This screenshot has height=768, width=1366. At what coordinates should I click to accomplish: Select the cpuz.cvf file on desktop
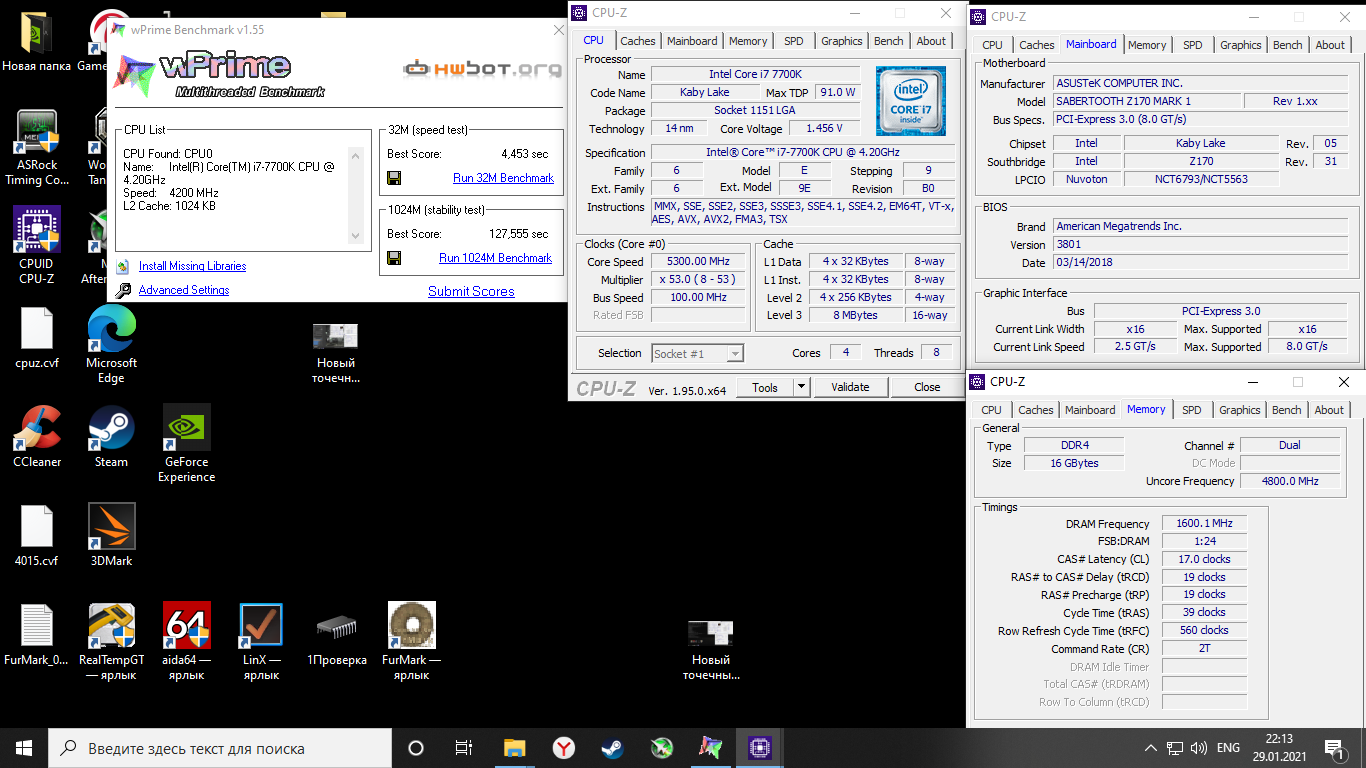[37, 338]
